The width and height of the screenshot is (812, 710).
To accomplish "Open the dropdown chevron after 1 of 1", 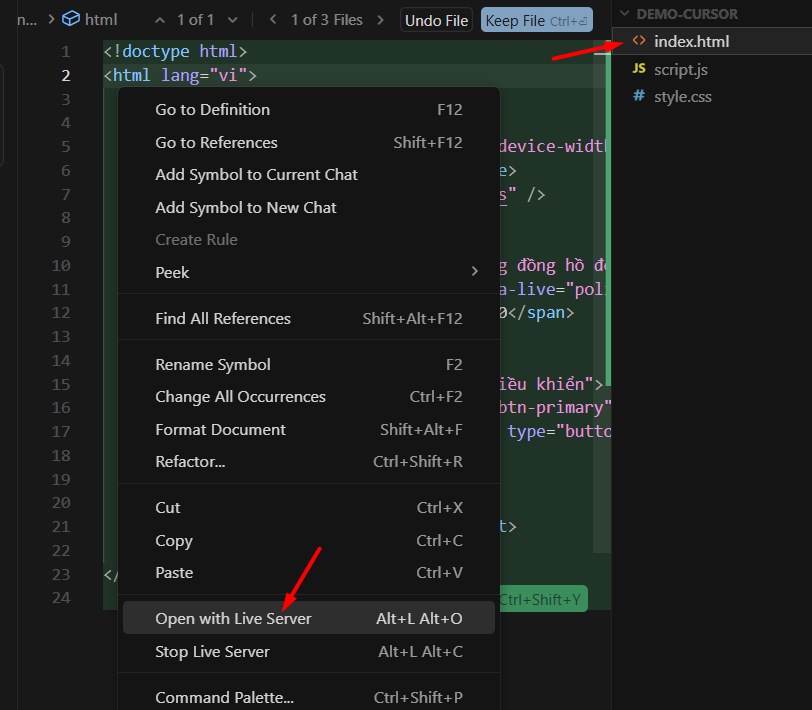I will (231, 18).
